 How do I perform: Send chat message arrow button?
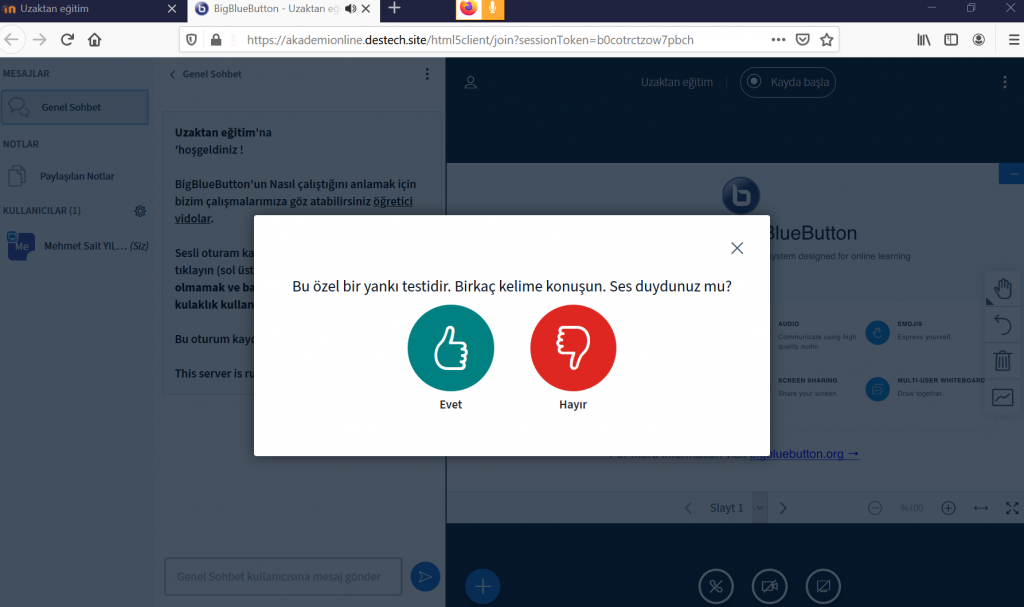click(x=425, y=576)
